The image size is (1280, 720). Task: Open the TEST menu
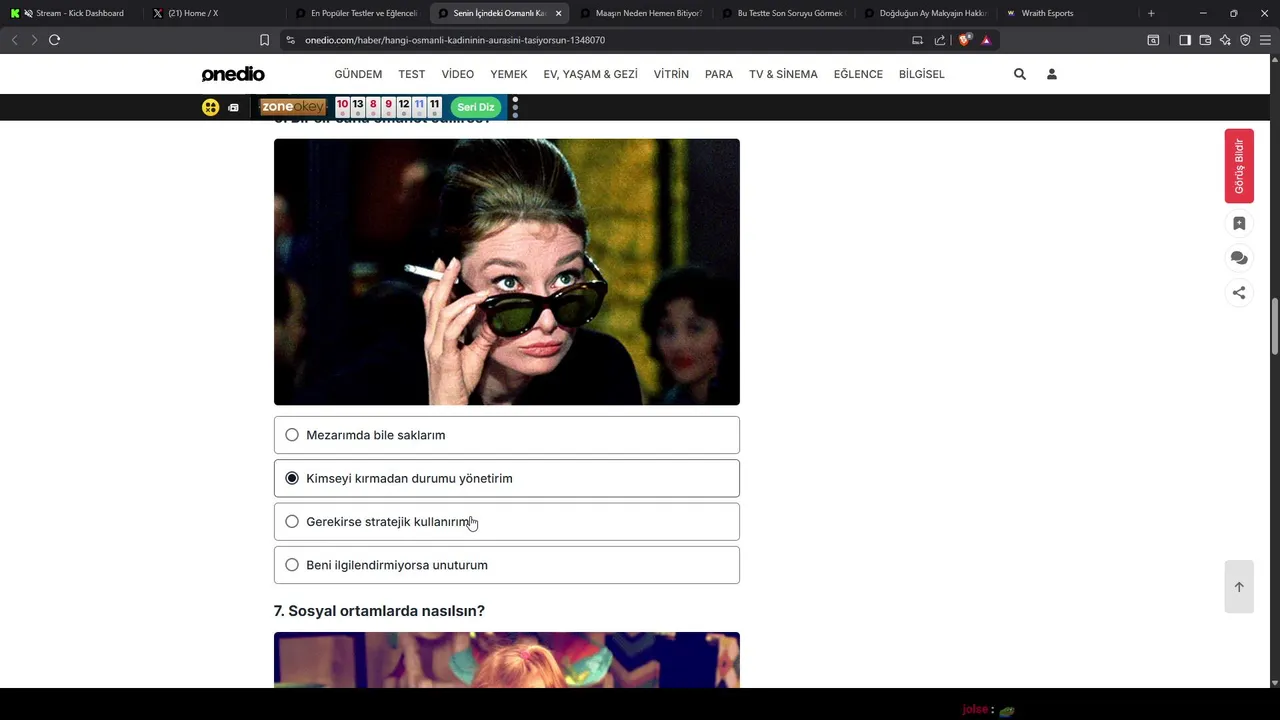412,74
